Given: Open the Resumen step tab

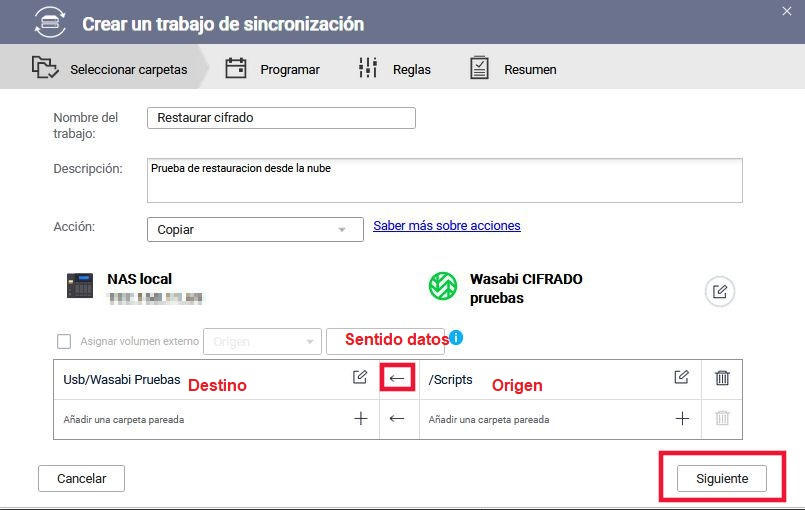Looking at the screenshot, I should [x=513, y=69].
